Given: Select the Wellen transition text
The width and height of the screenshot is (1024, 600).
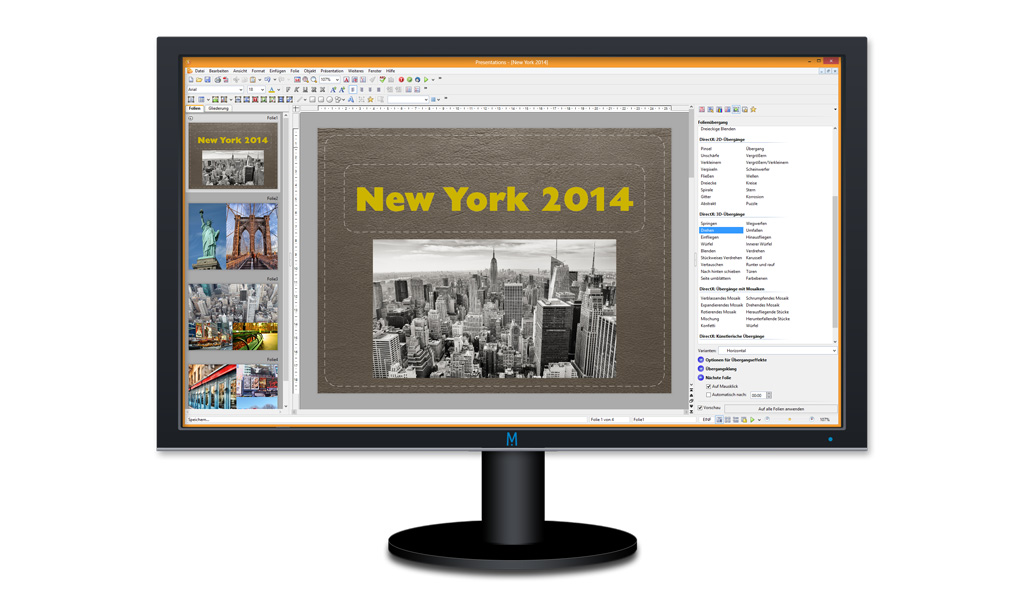Looking at the screenshot, I should [x=752, y=176].
